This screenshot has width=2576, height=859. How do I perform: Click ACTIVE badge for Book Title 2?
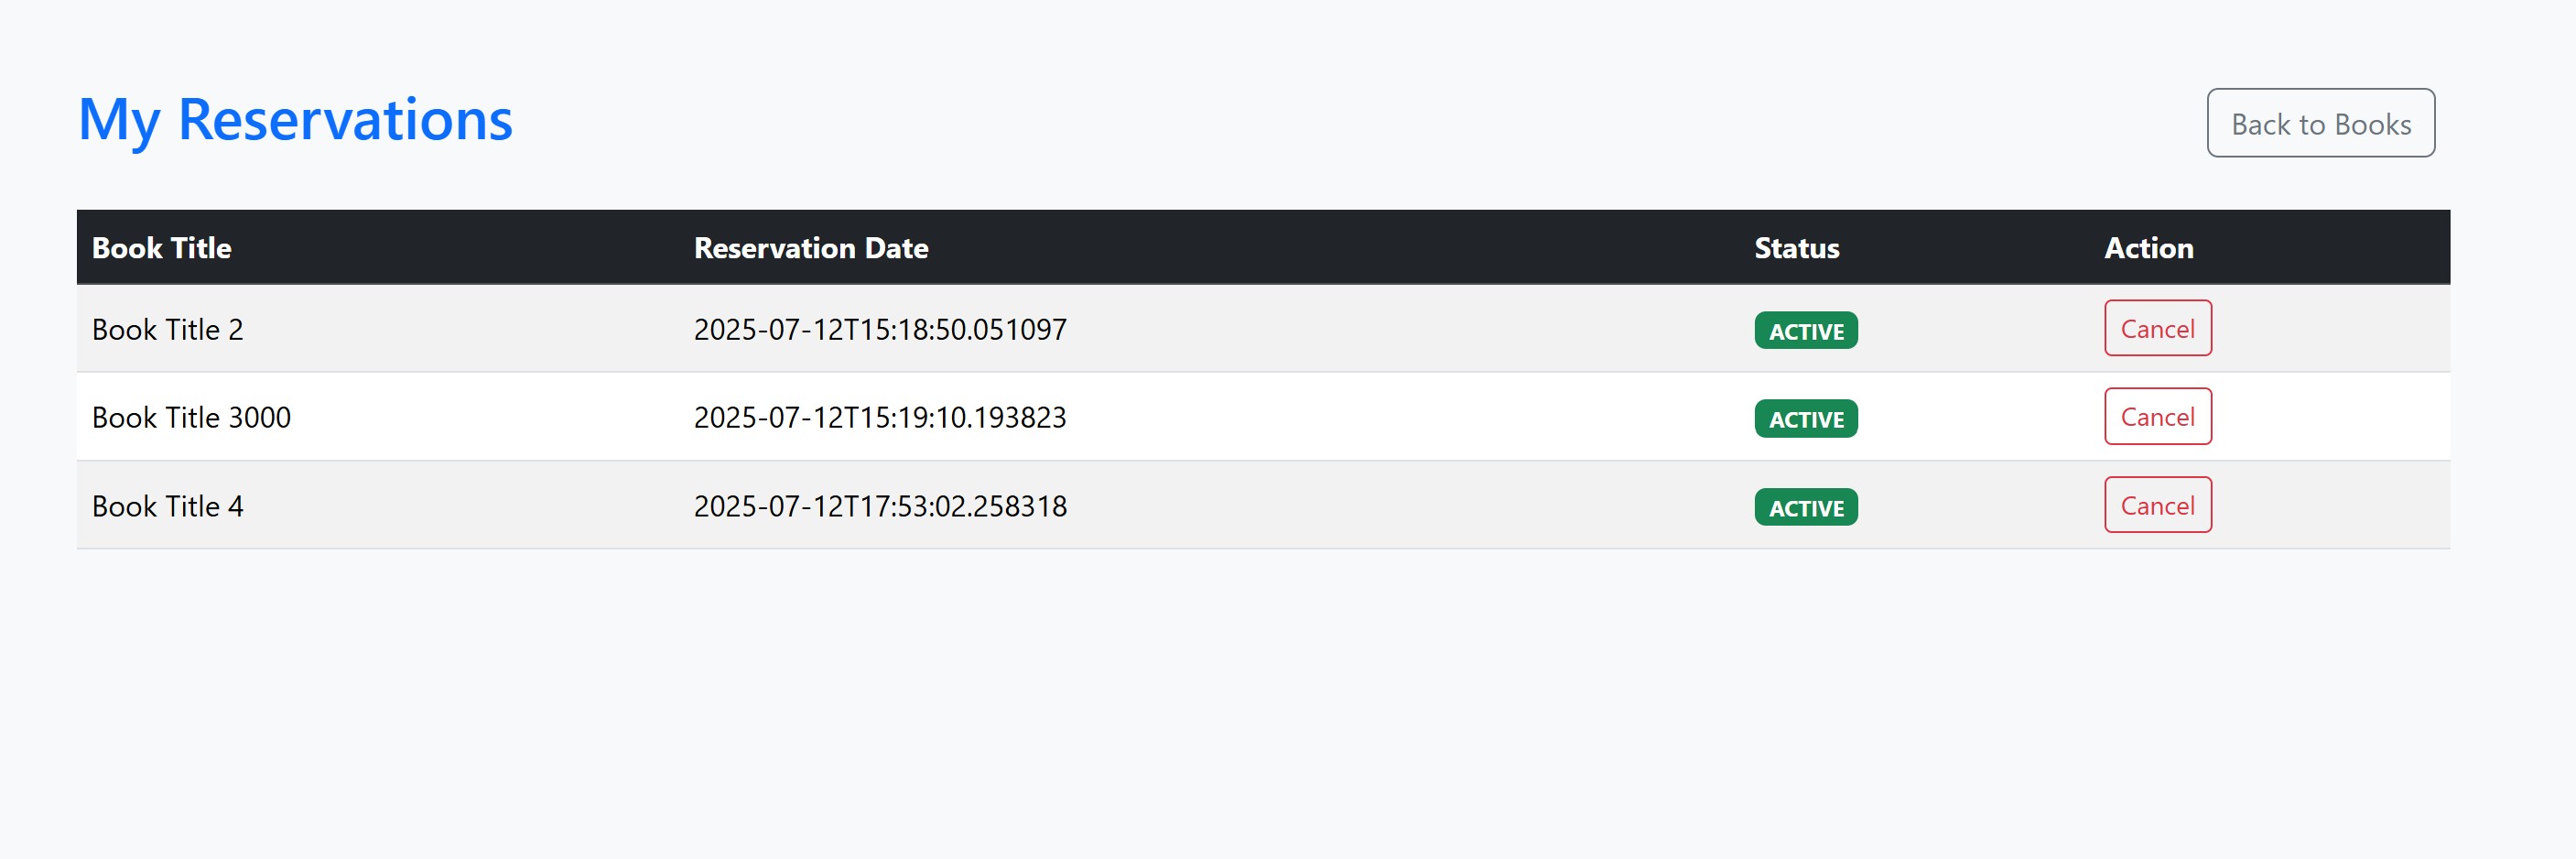click(1806, 331)
